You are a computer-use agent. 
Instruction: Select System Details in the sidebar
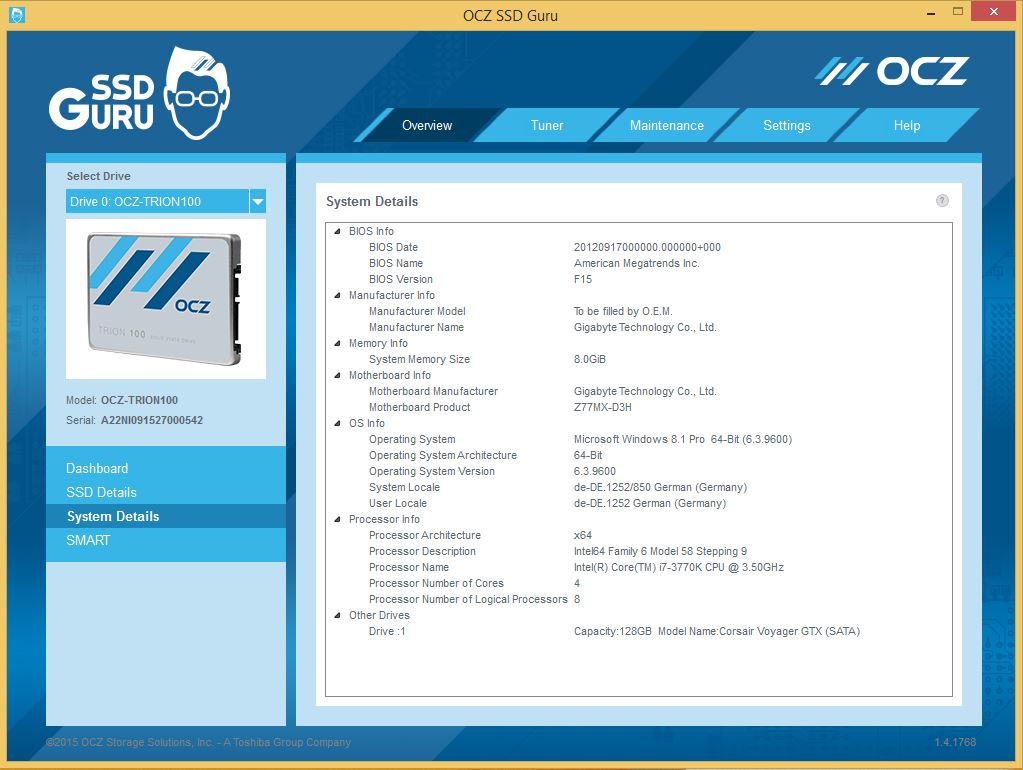pyautogui.click(x=166, y=516)
